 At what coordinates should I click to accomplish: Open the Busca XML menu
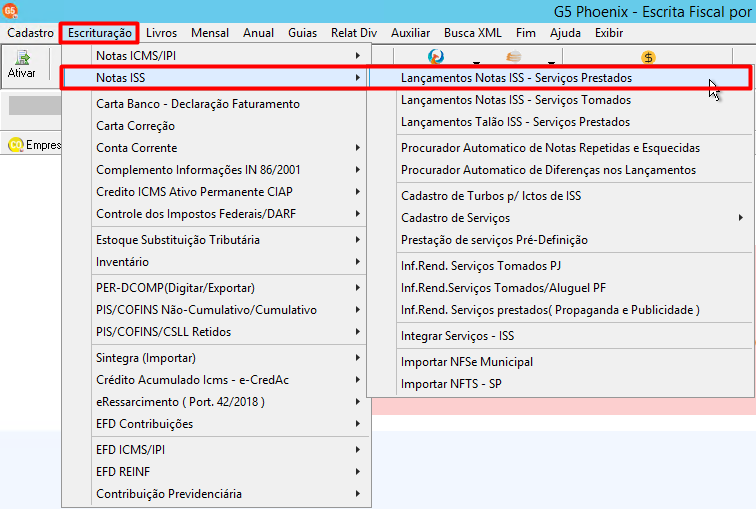click(x=472, y=33)
